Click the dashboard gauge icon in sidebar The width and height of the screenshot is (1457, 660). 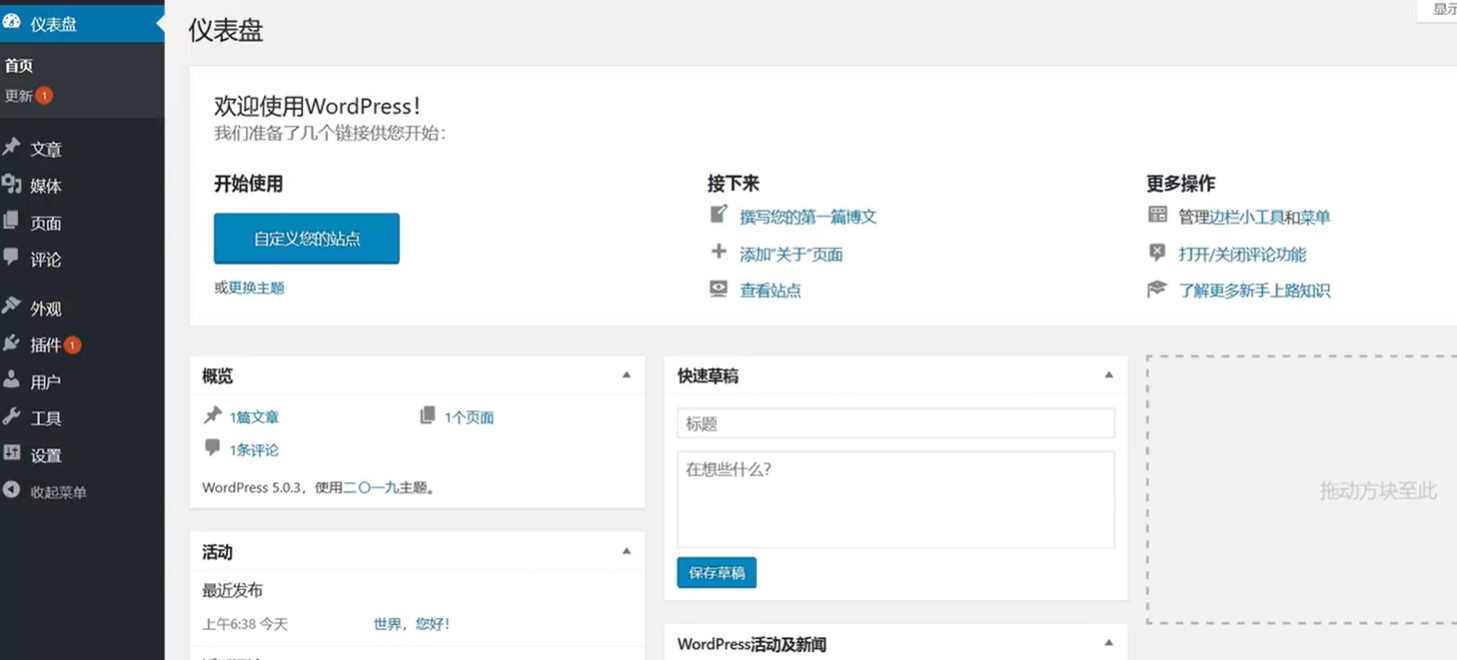point(12,22)
